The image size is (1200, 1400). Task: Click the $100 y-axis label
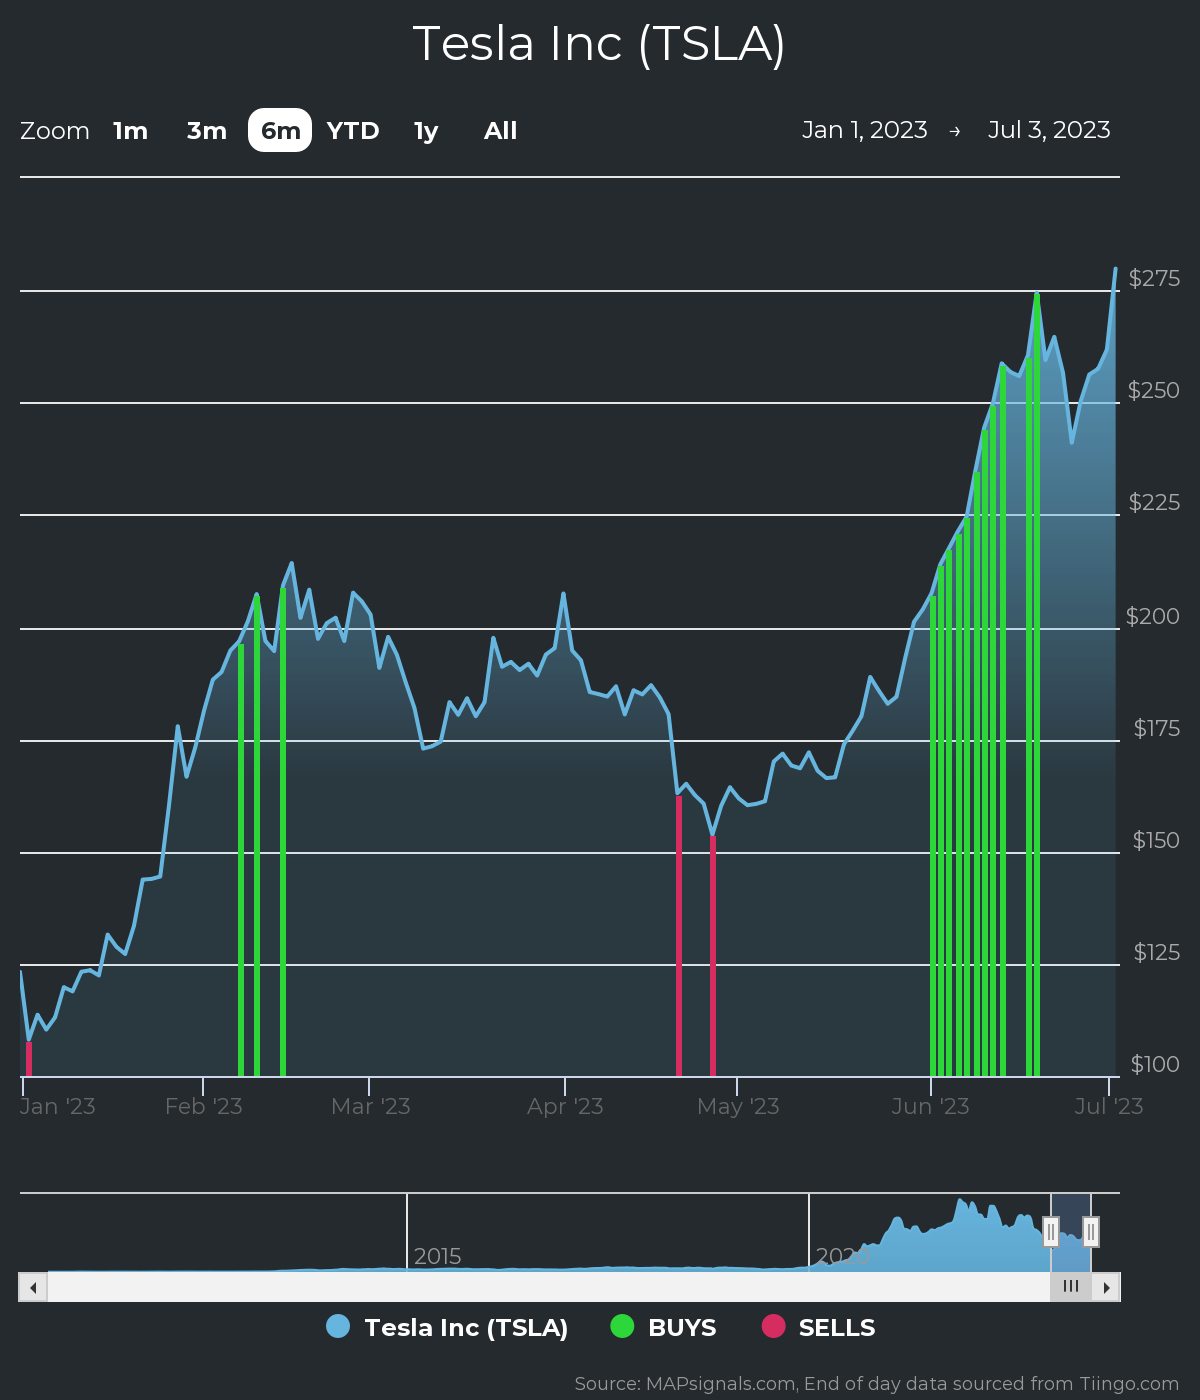1155,1064
